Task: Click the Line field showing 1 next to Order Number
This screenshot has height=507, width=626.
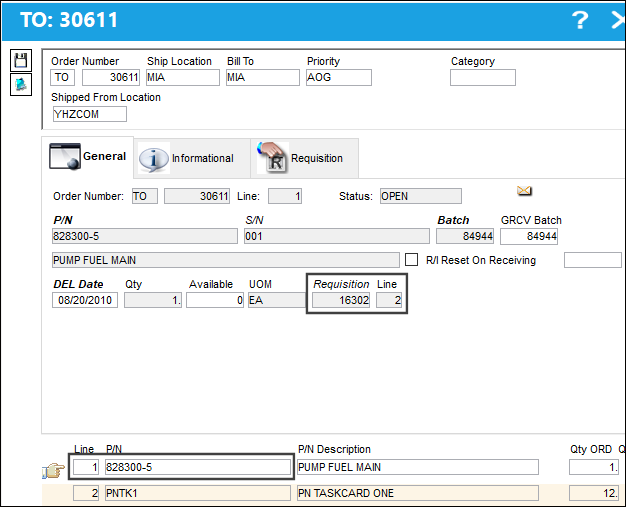Action: click(x=285, y=196)
